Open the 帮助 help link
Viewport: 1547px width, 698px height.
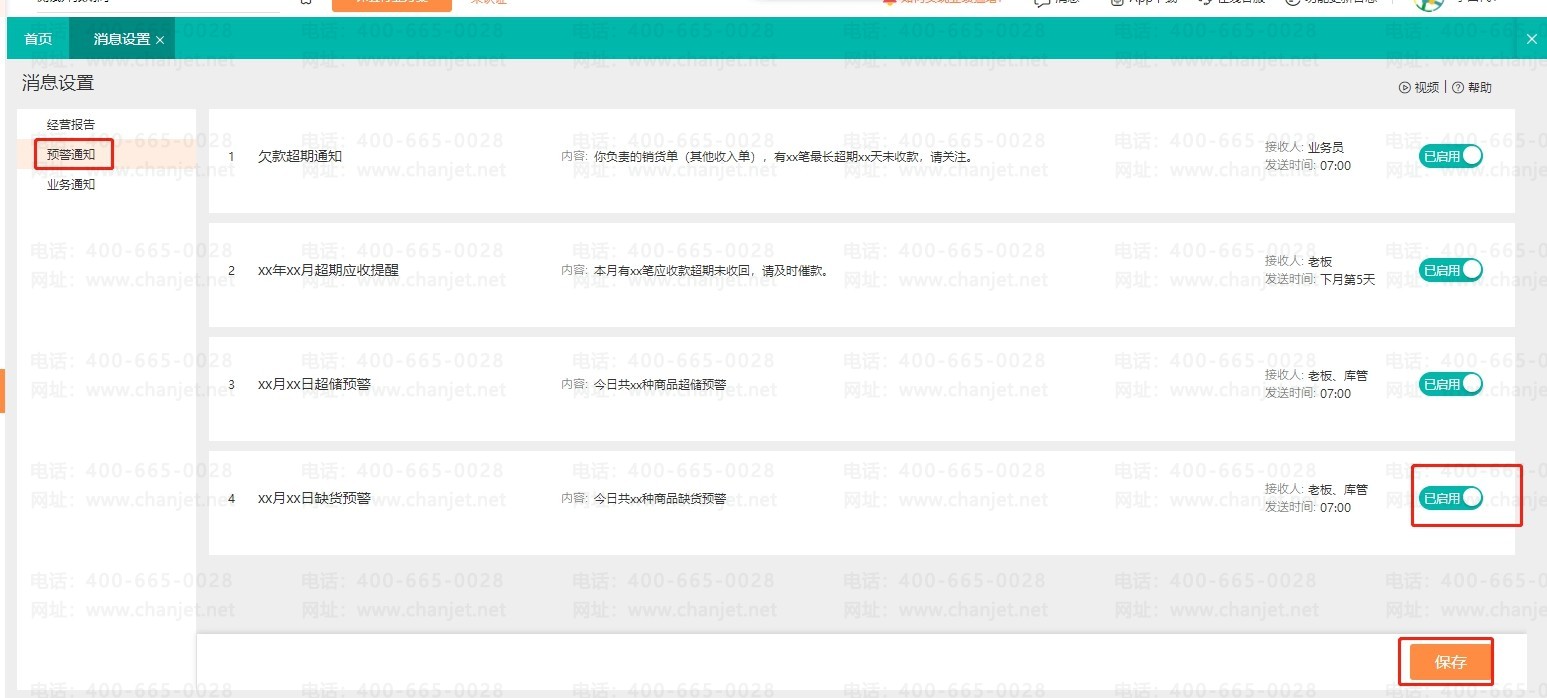click(1472, 87)
